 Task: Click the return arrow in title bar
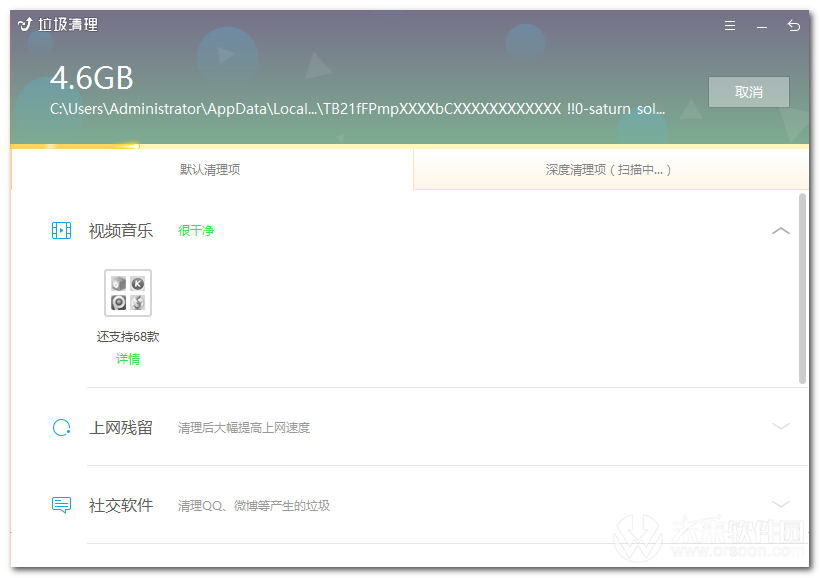coord(794,26)
